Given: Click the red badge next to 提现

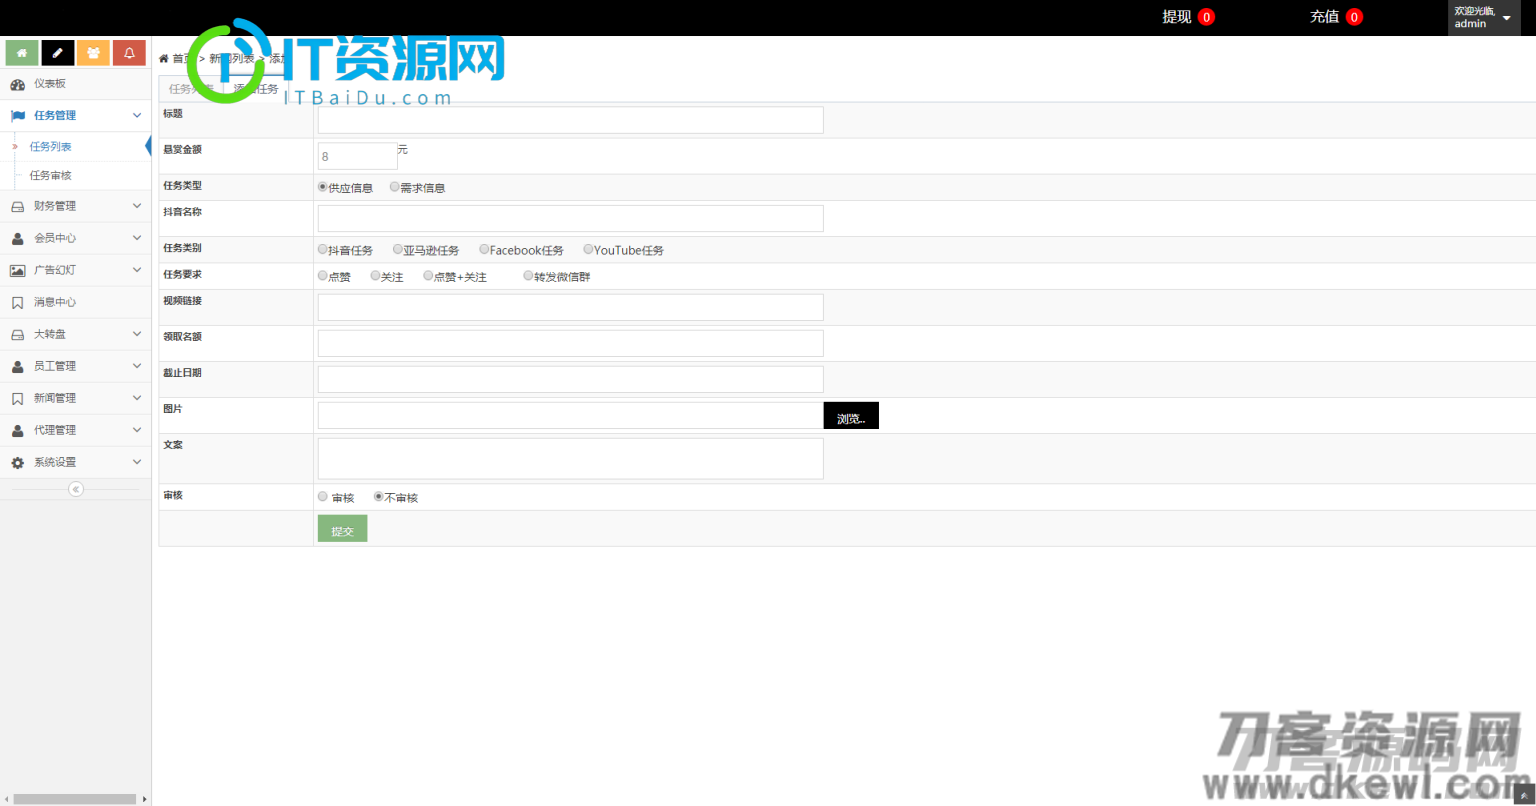Looking at the screenshot, I should tap(1206, 17).
